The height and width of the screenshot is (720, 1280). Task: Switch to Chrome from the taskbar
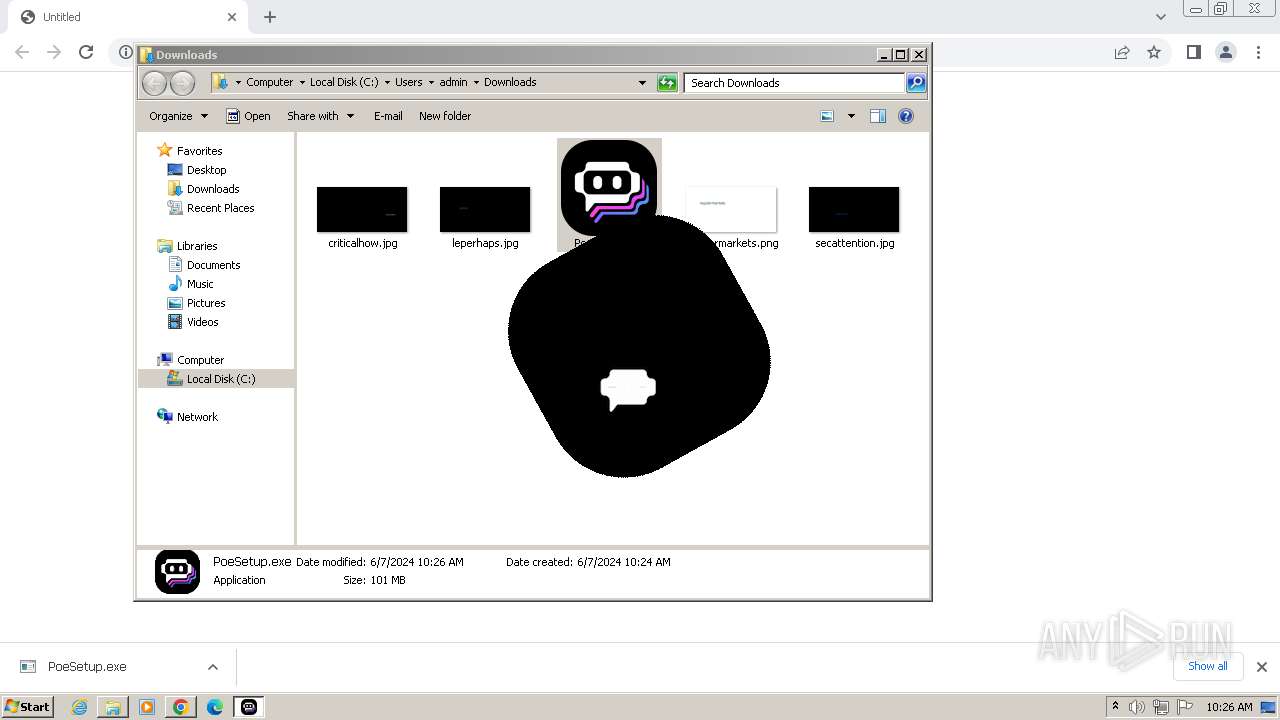[181, 707]
